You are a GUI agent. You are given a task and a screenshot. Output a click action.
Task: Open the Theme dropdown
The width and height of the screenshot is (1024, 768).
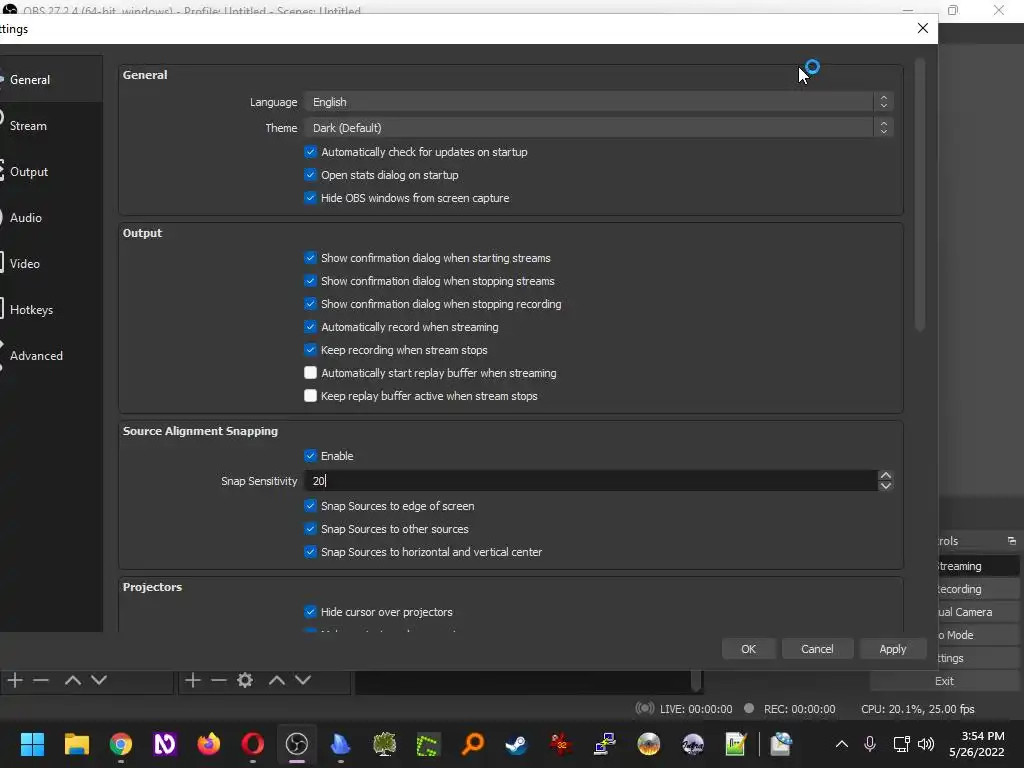[599, 128]
